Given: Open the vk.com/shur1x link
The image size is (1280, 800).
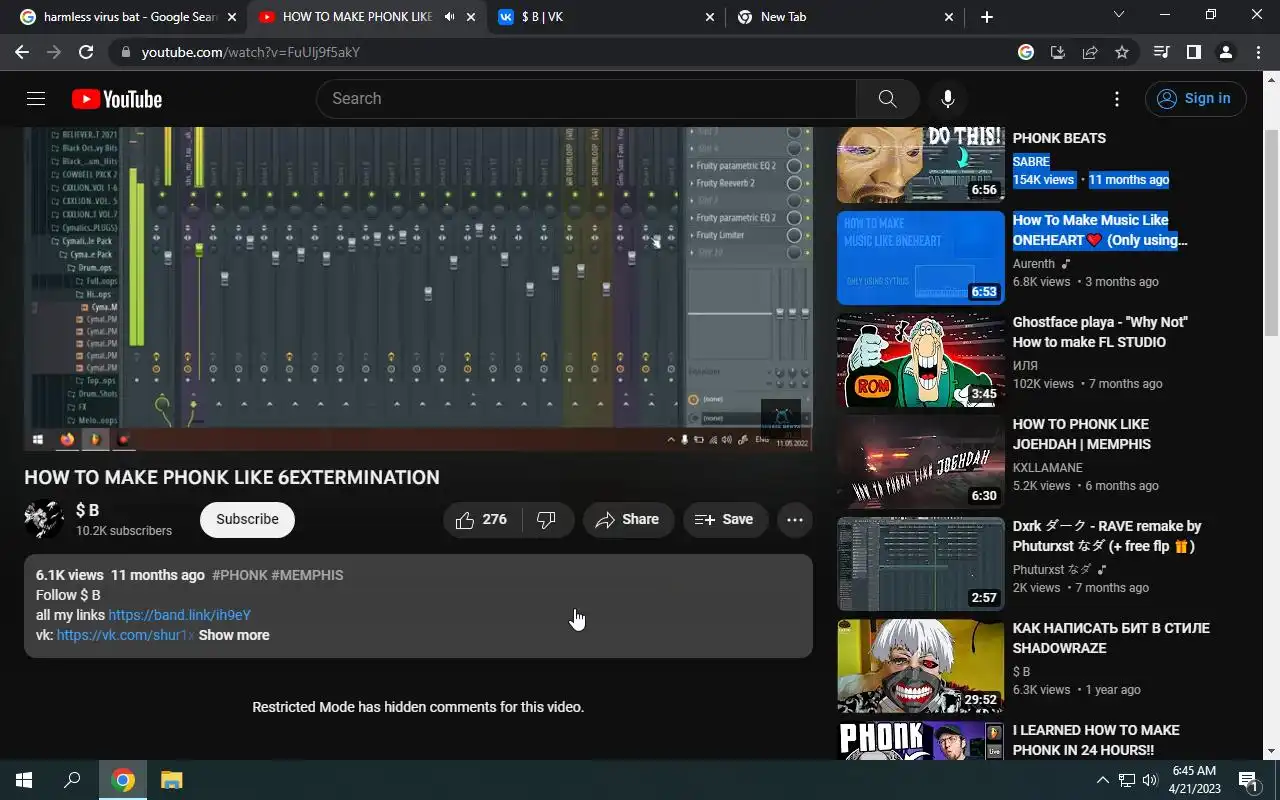Looking at the screenshot, I should (125, 635).
